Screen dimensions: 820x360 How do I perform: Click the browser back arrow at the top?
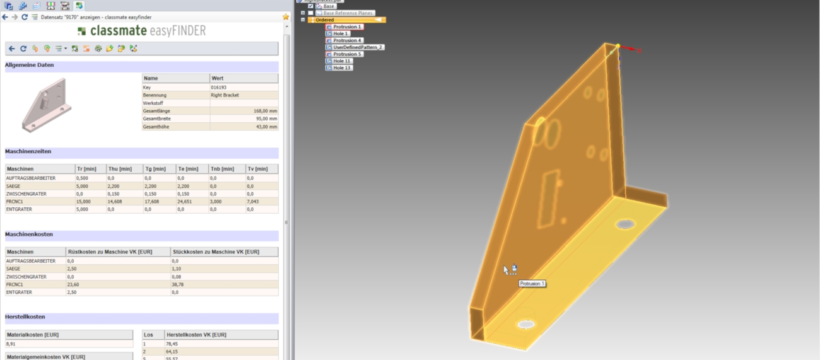click(x=5, y=17)
